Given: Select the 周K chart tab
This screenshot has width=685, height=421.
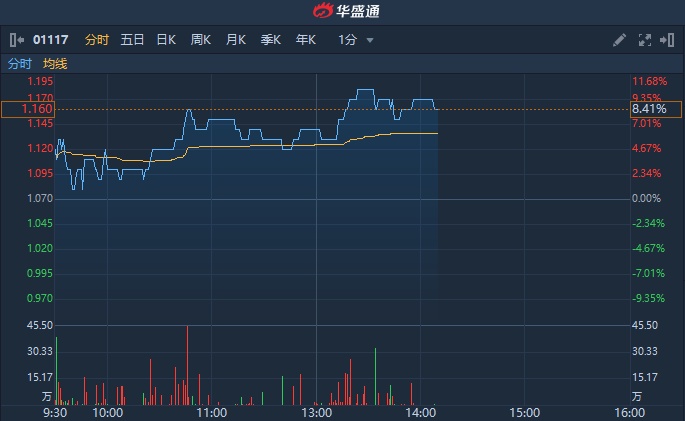Looking at the screenshot, I should pos(201,40).
